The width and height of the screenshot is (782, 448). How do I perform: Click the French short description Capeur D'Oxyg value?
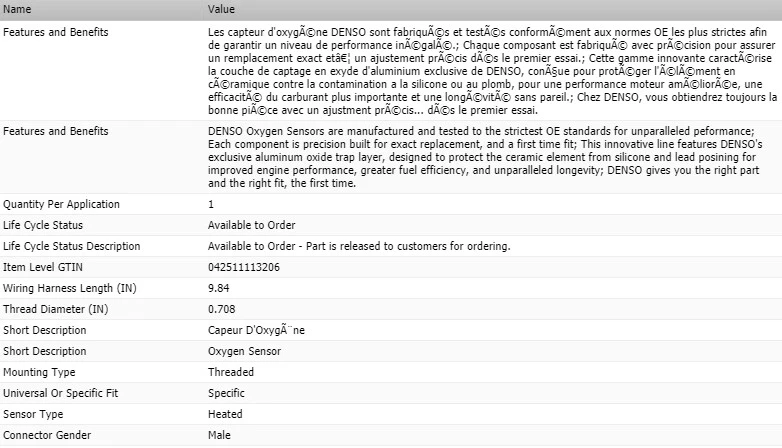(x=257, y=330)
